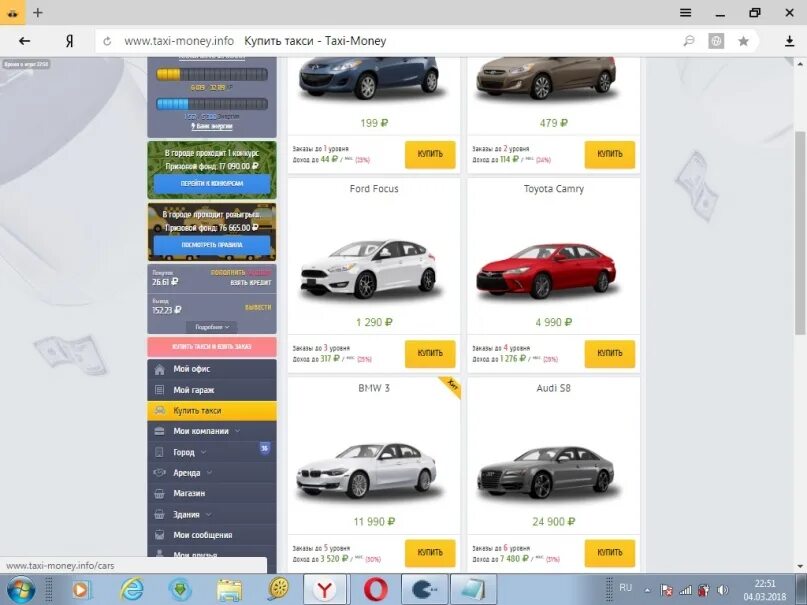Expand the Город submenu arrow
This screenshot has width=807, height=605.
tap(203, 452)
